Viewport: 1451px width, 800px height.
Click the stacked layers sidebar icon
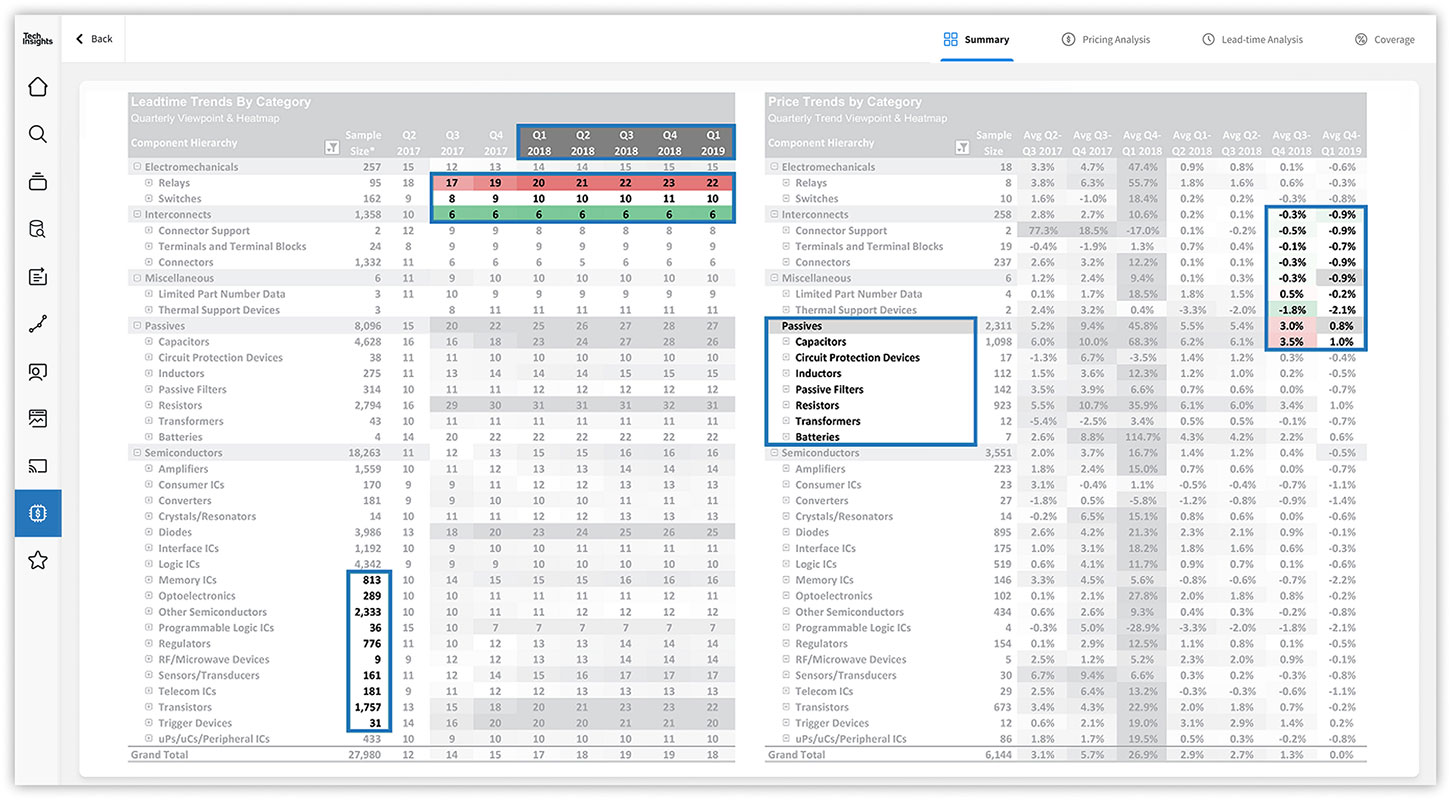38,182
